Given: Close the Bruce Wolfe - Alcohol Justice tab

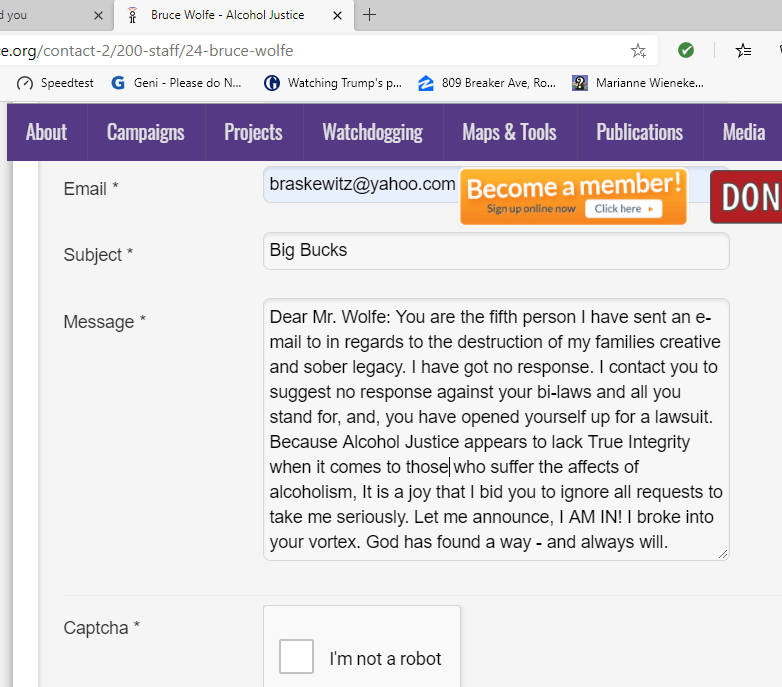Looking at the screenshot, I should tap(337, 15).
